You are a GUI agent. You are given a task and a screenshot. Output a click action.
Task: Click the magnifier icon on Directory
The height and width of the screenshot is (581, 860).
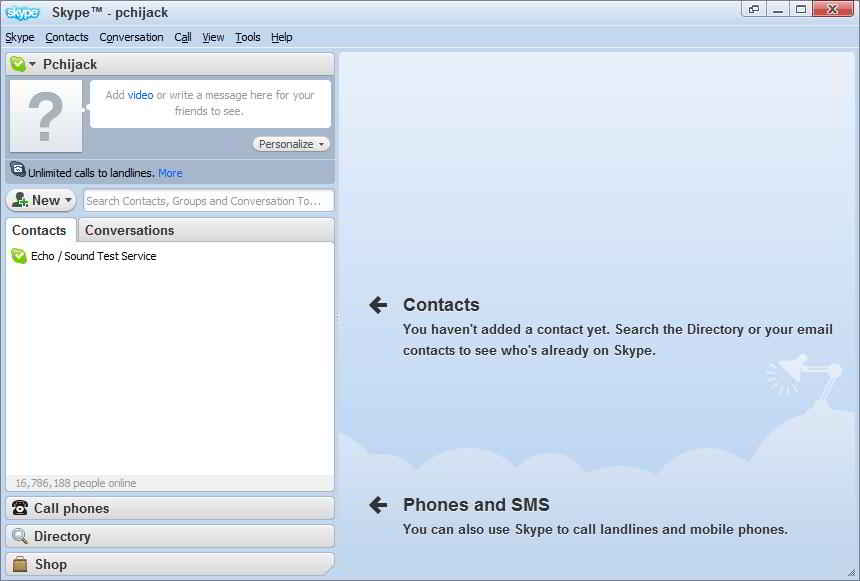pos(20,536)
